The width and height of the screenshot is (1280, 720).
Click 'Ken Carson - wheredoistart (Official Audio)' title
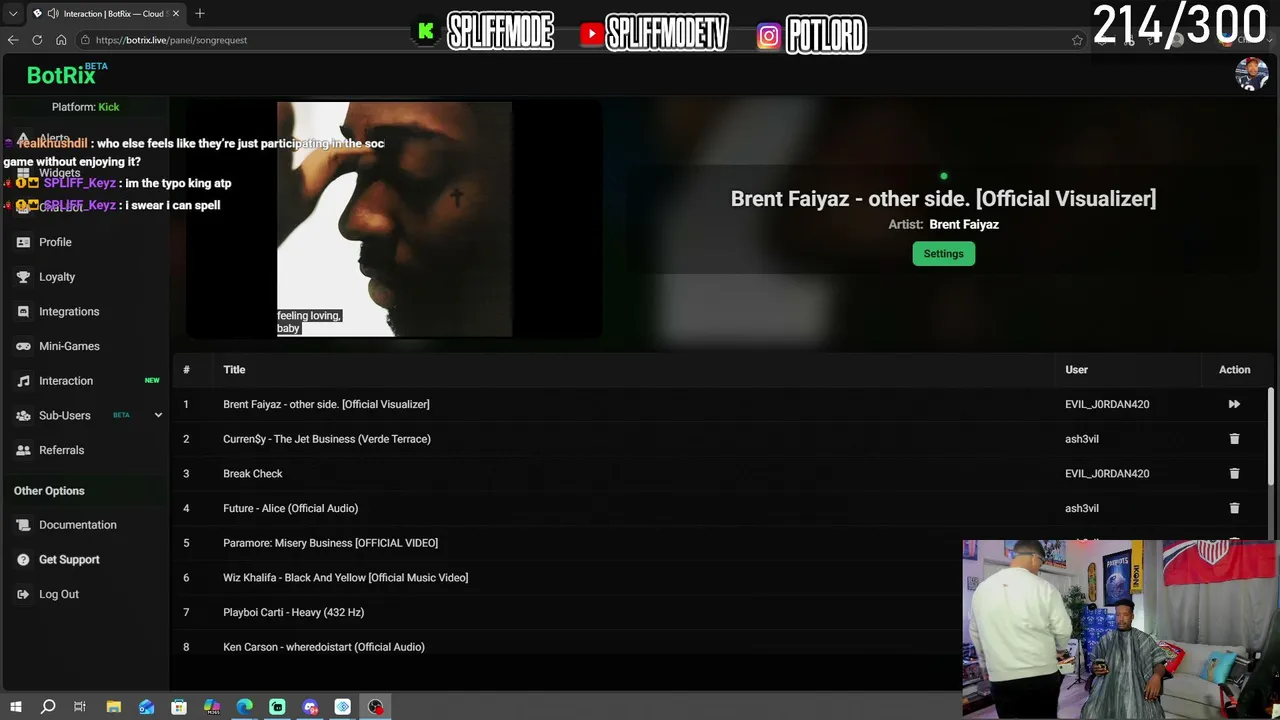[x=324, y=647]
